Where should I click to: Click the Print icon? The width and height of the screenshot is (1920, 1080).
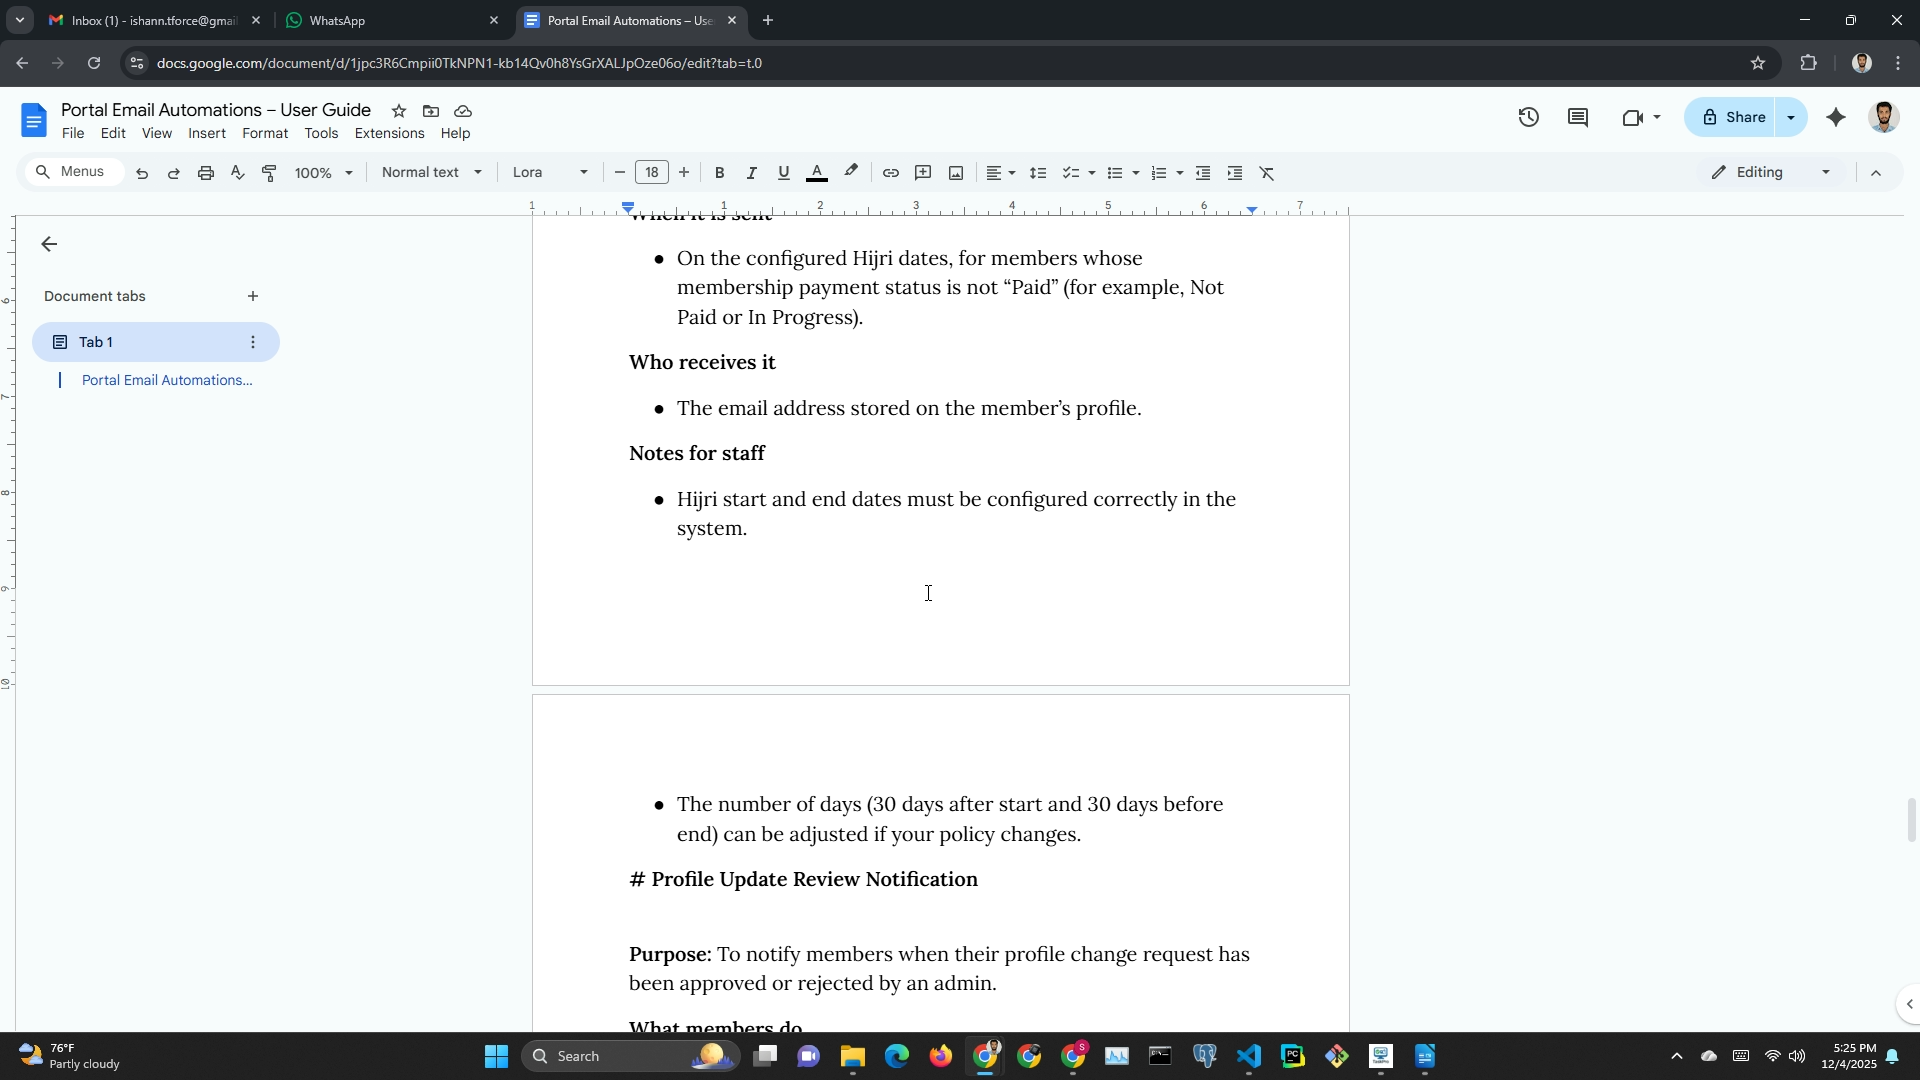point(206,173)
